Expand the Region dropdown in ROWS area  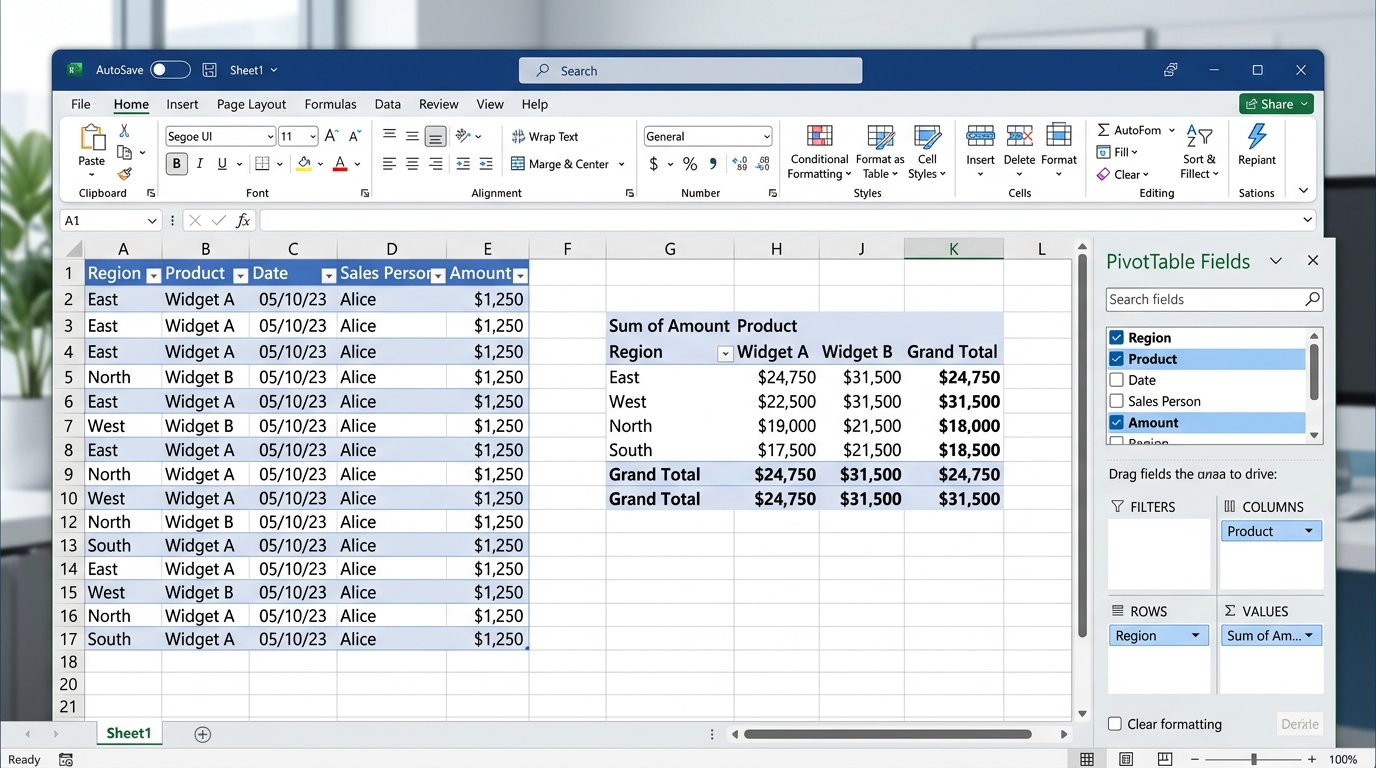(x=1195, y=636)
